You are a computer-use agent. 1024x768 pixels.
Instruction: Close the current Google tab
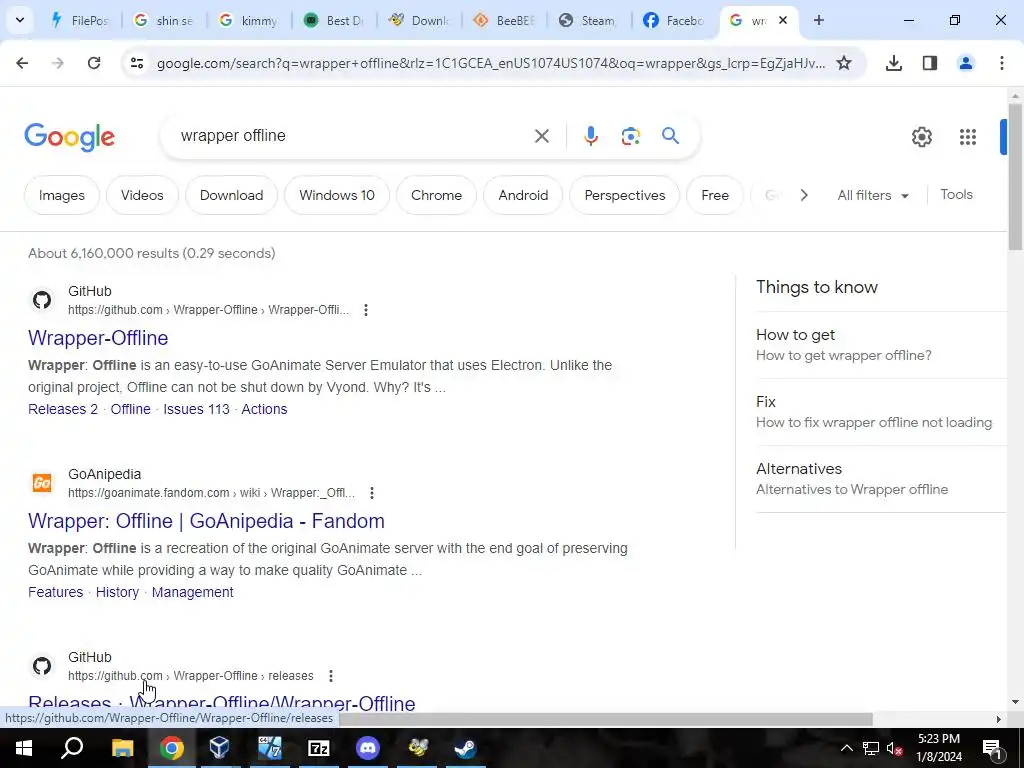(783, 20)
